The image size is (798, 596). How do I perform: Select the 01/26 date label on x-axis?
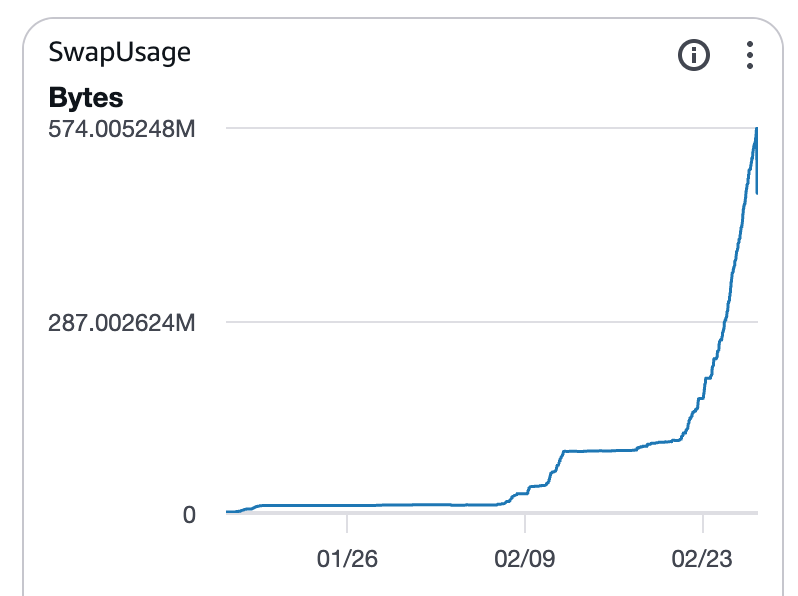coord(346,558)
